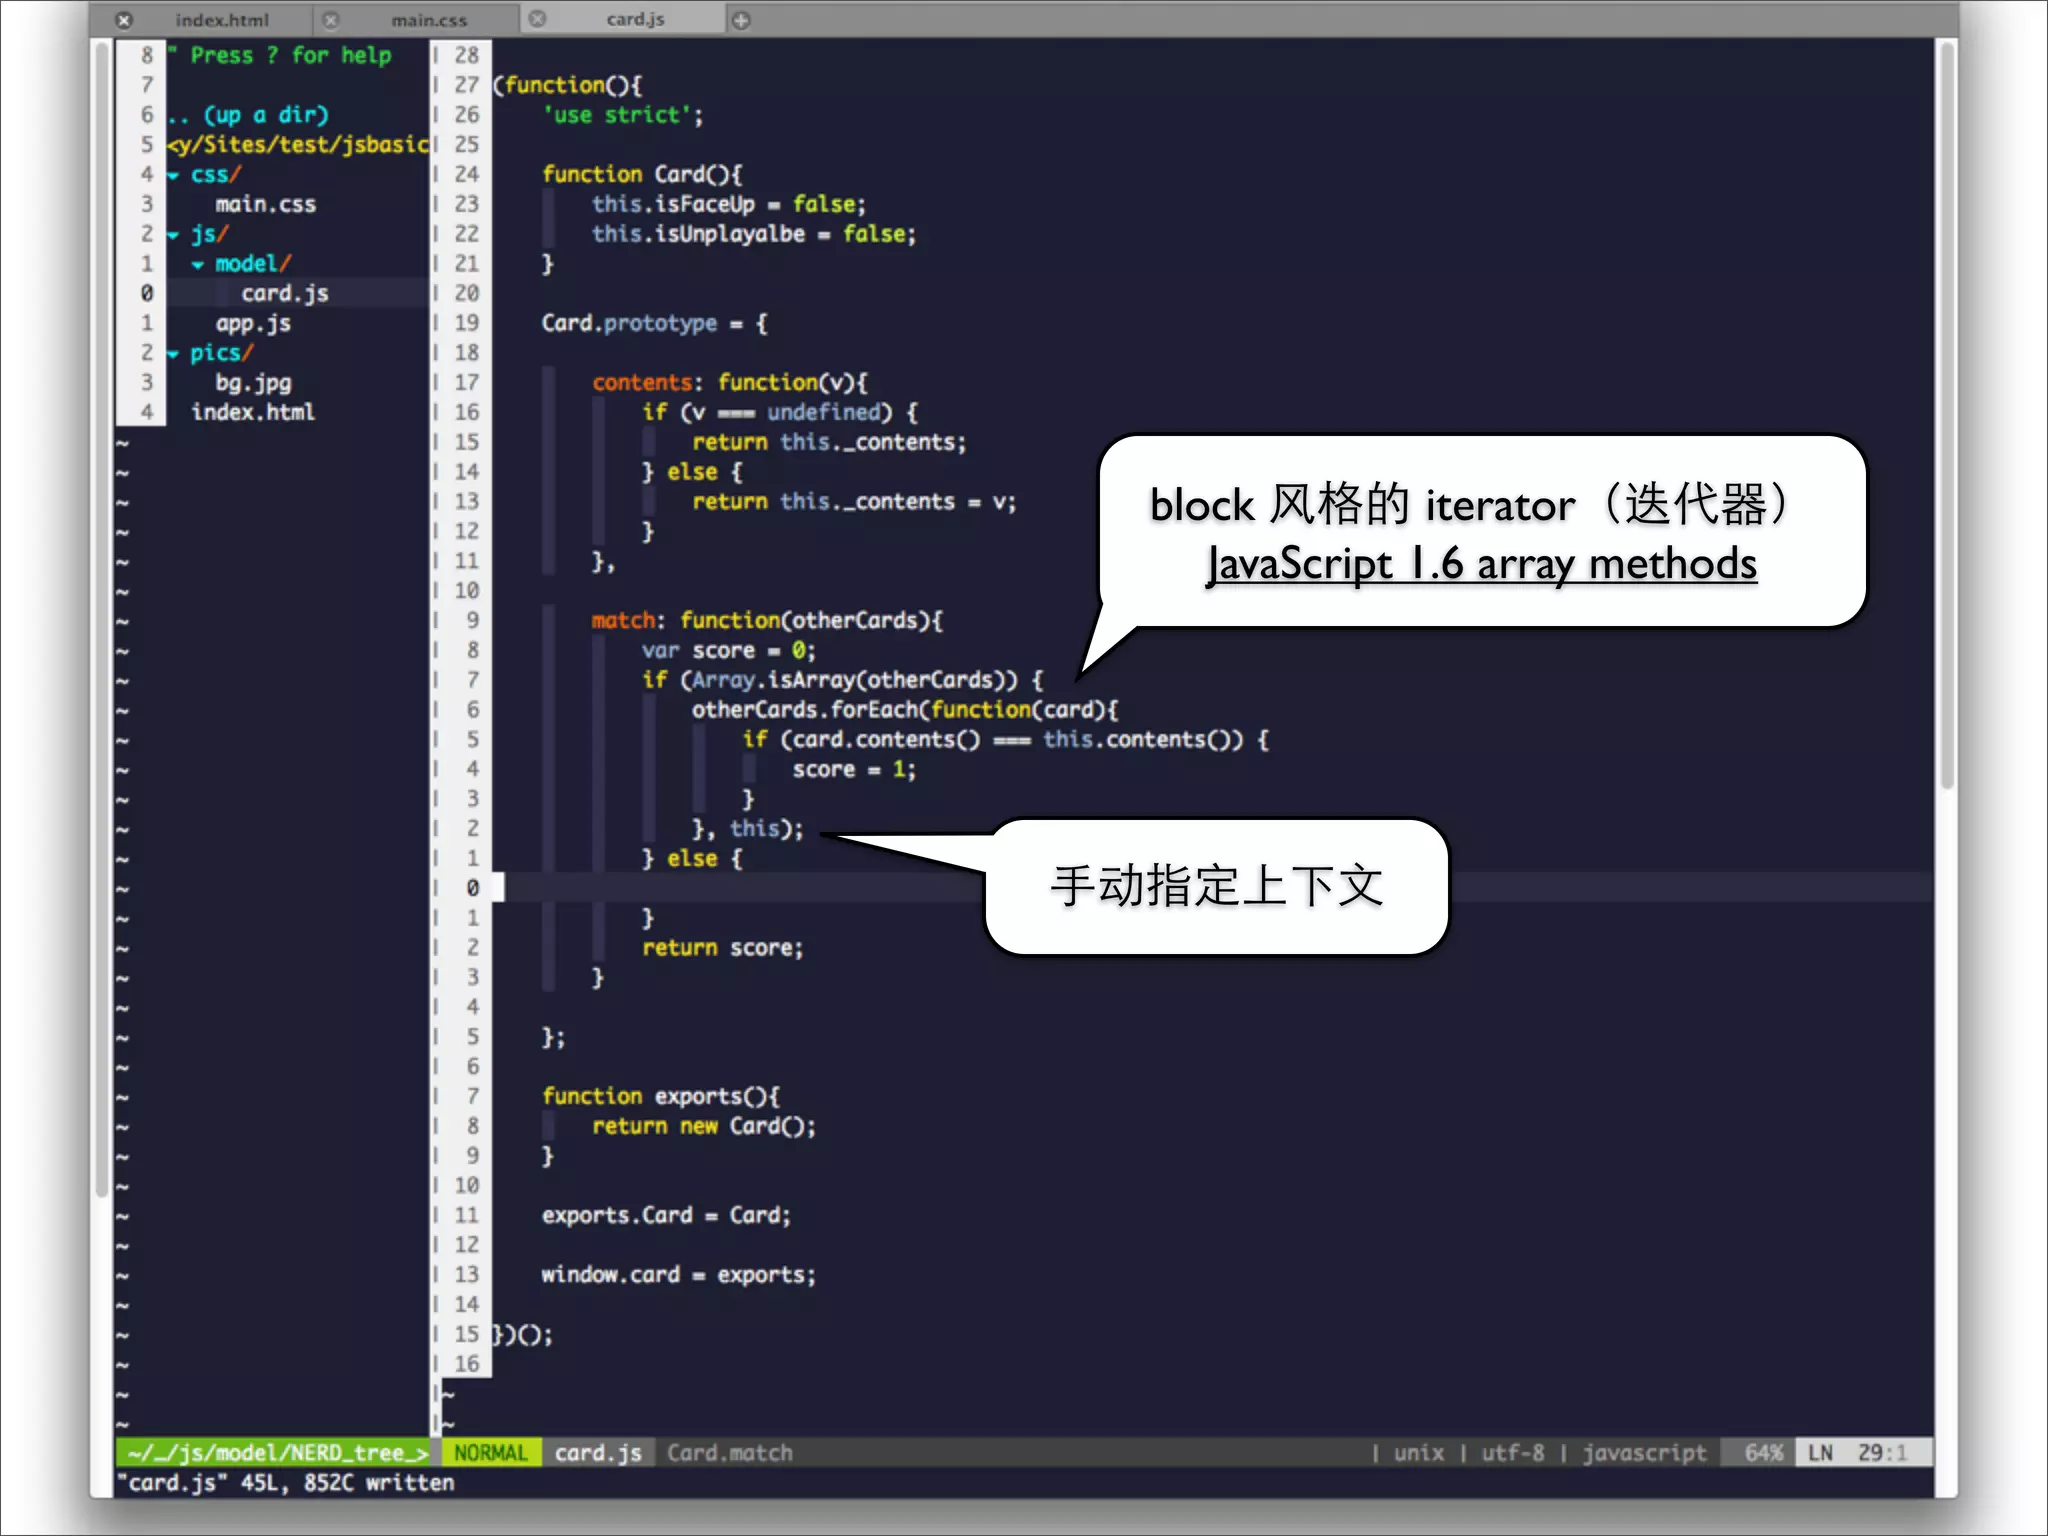Click the 64% position indicator

[1763, 1452]
